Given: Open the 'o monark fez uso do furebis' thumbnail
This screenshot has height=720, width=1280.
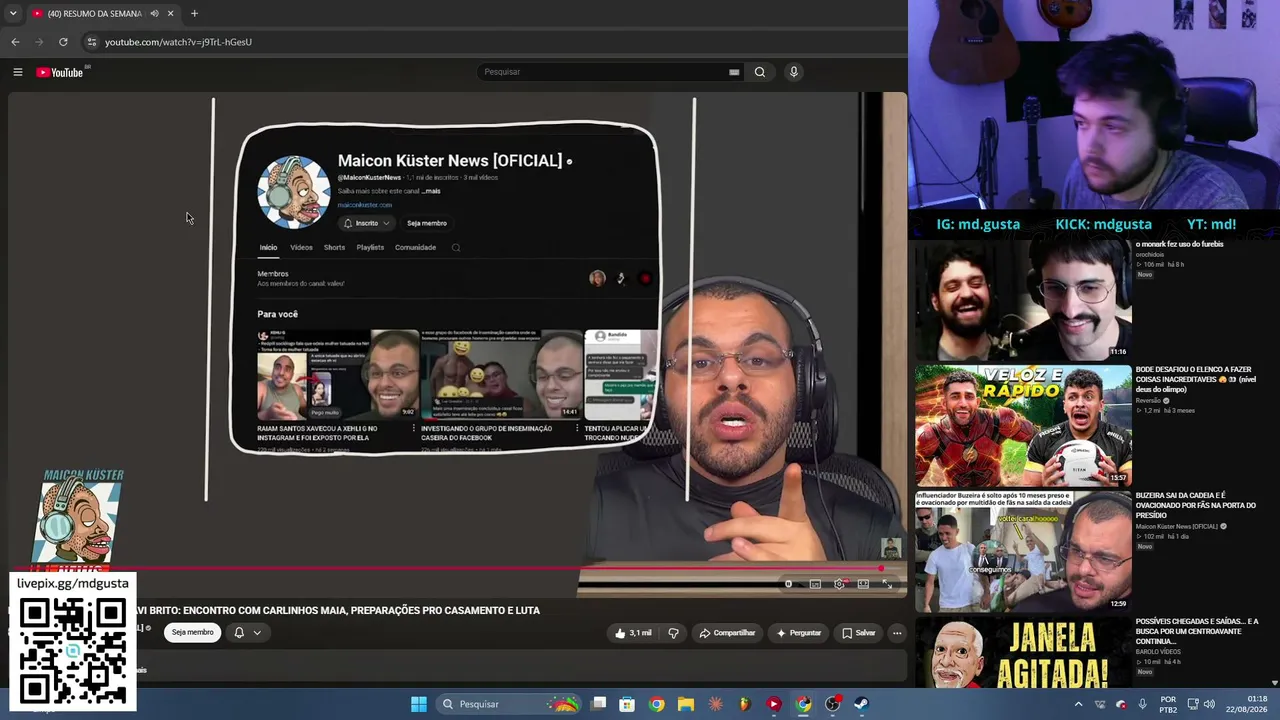Looking at the screenshot, I should click(1023, 298).
